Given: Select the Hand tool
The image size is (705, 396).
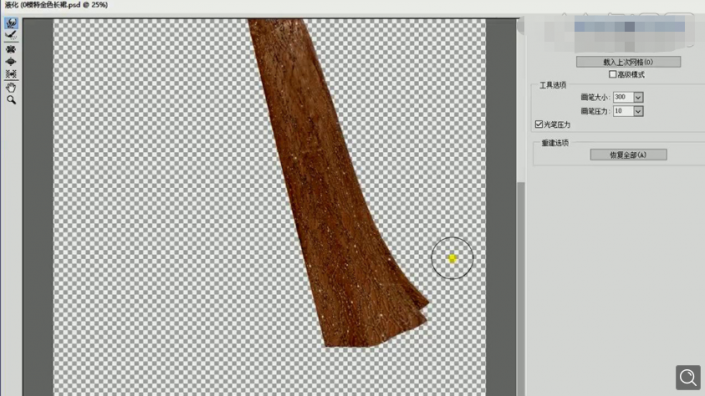Looking at the screenshot, I should [11, 87].
